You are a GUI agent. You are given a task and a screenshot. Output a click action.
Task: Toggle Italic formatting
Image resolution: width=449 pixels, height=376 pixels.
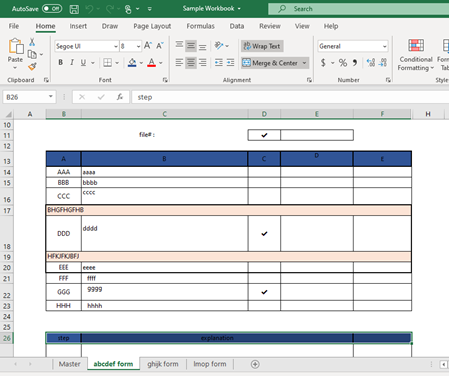(72, 62)
